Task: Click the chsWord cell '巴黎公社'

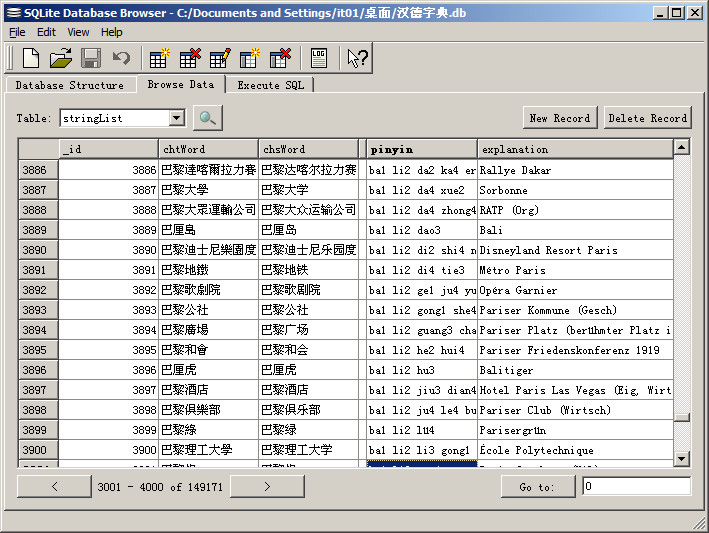Action: (x=308, y=310)
